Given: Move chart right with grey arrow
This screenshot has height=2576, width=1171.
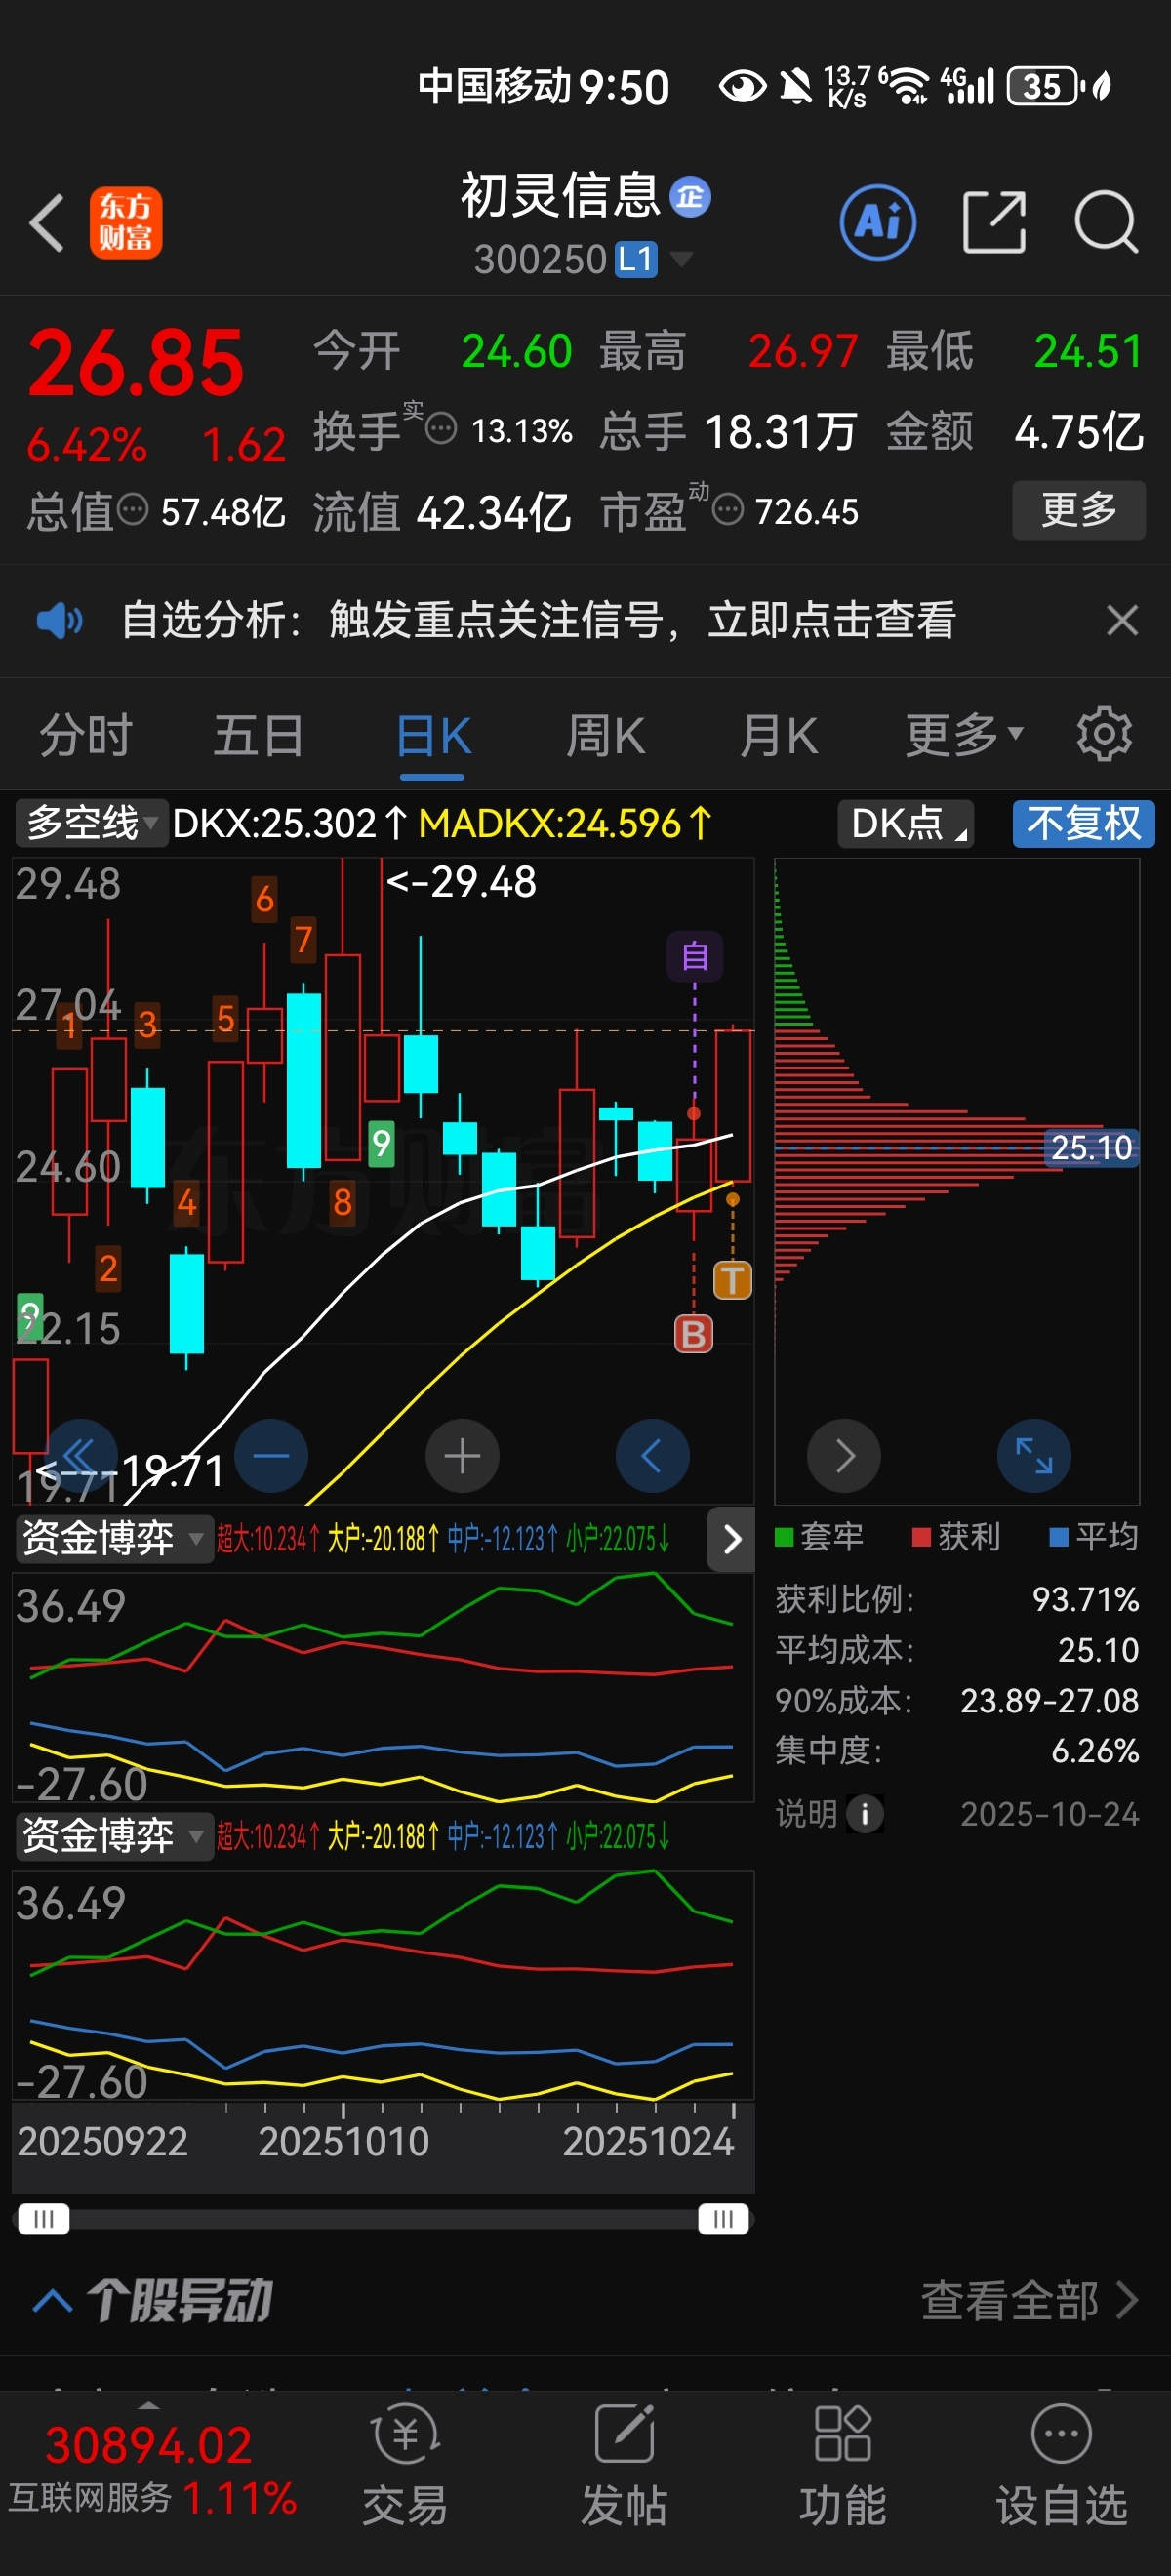Looking at the screenshot, I should [844, 1456].
